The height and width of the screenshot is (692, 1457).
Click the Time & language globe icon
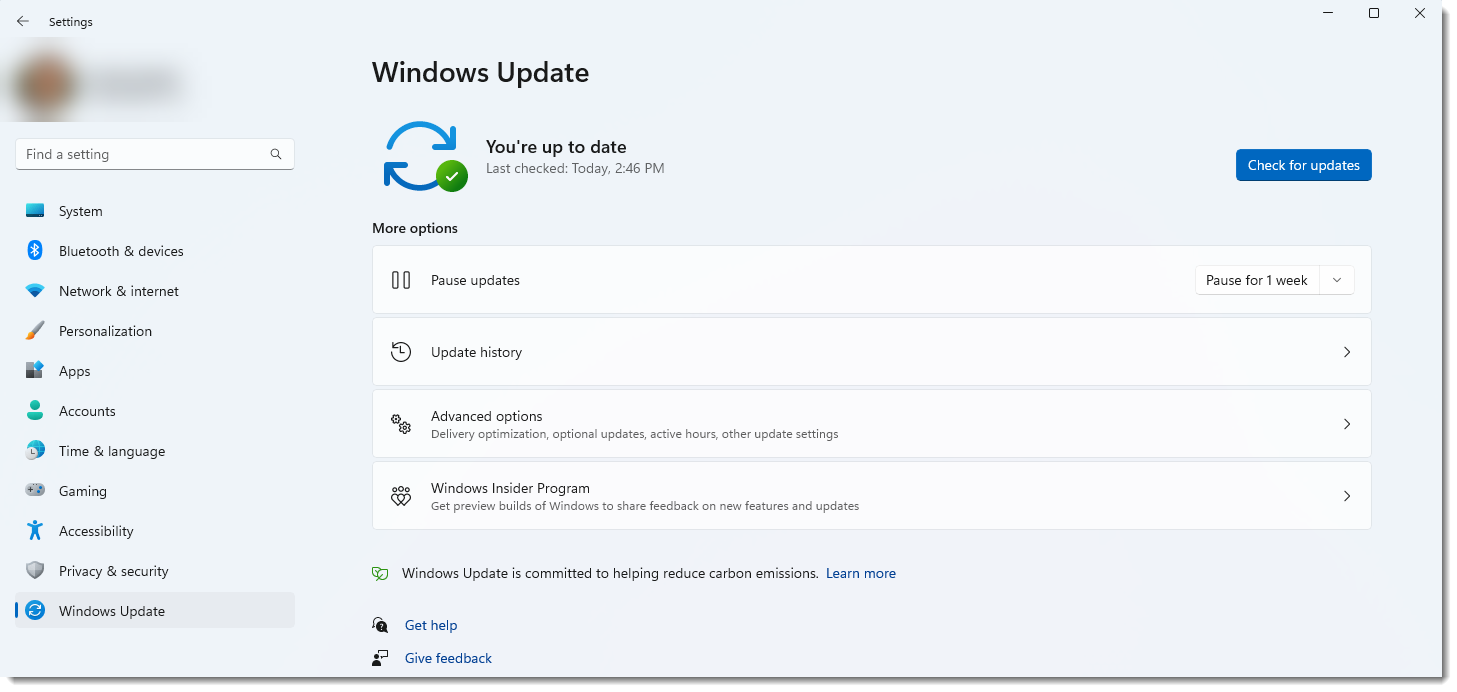point(35,451)
